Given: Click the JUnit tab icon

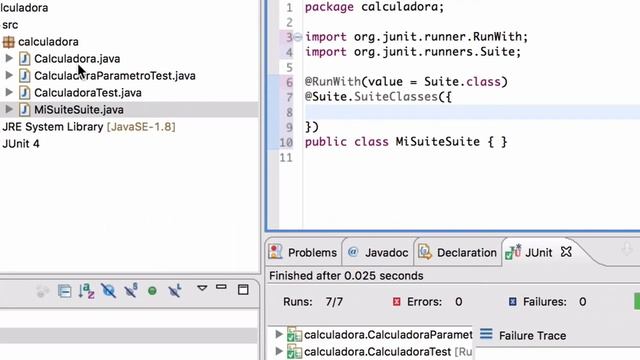Looking at the screenshot, I should (x=513, y=252).
